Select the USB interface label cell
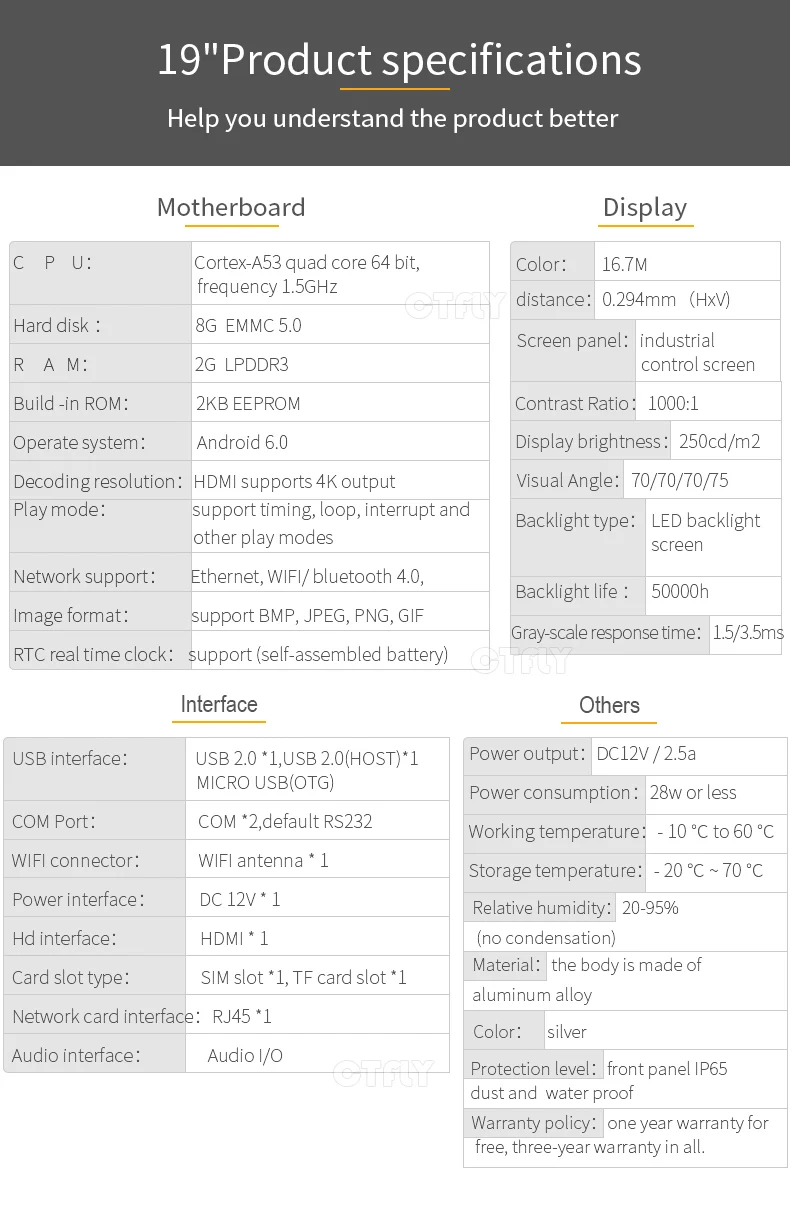 95,768
